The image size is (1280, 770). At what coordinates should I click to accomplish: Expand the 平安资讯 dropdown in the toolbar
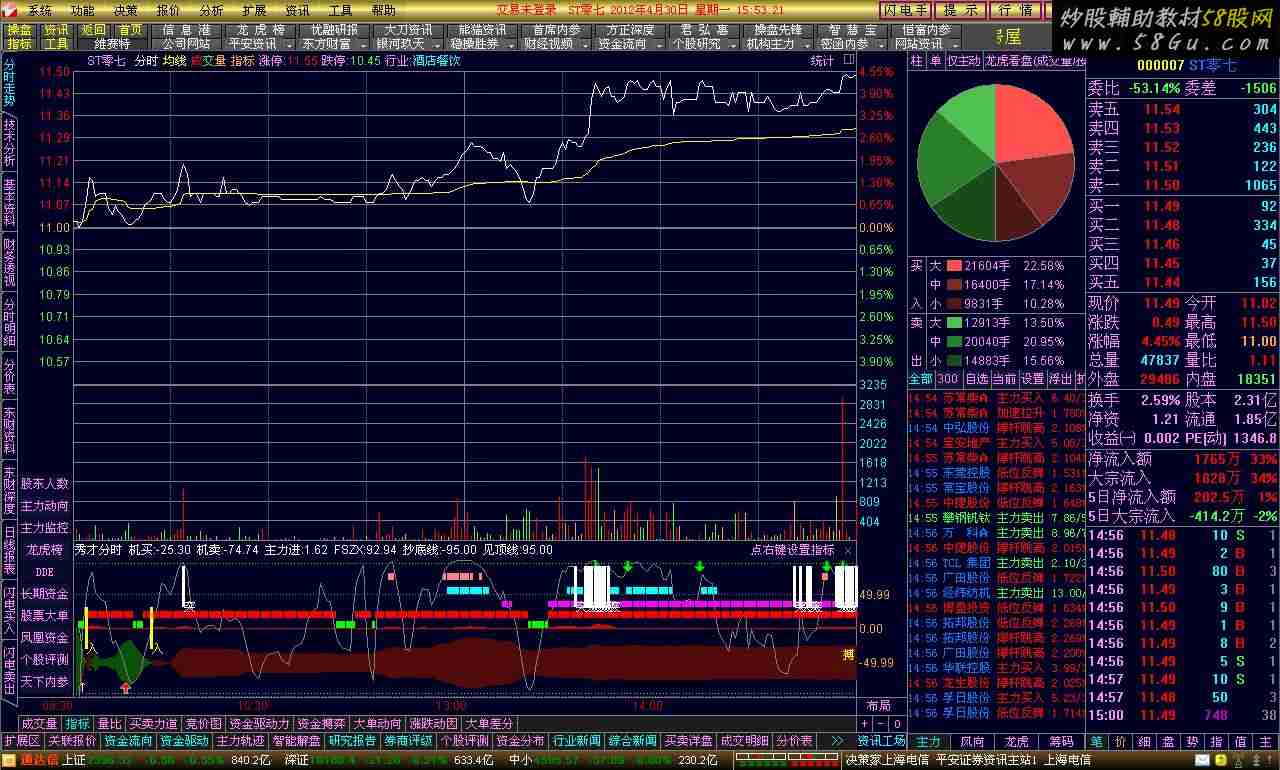(x=290, y=45)
